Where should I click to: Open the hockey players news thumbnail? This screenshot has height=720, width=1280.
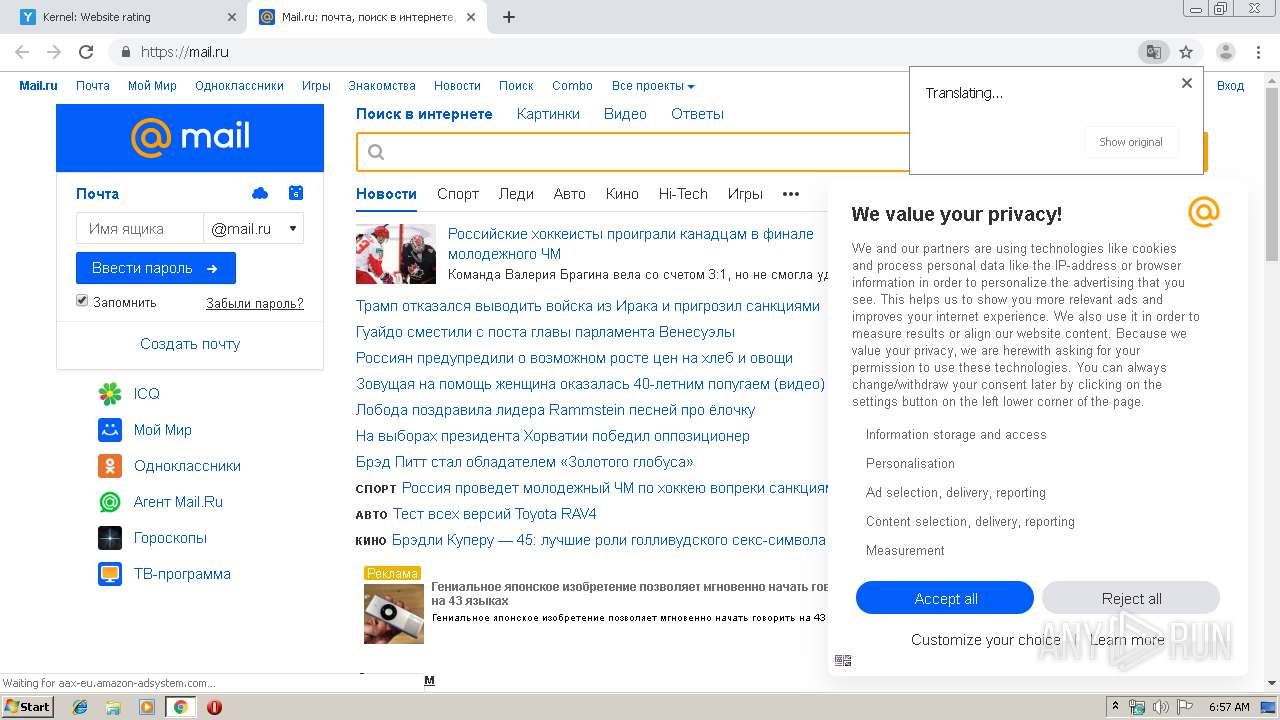click(x=396, y=254)
